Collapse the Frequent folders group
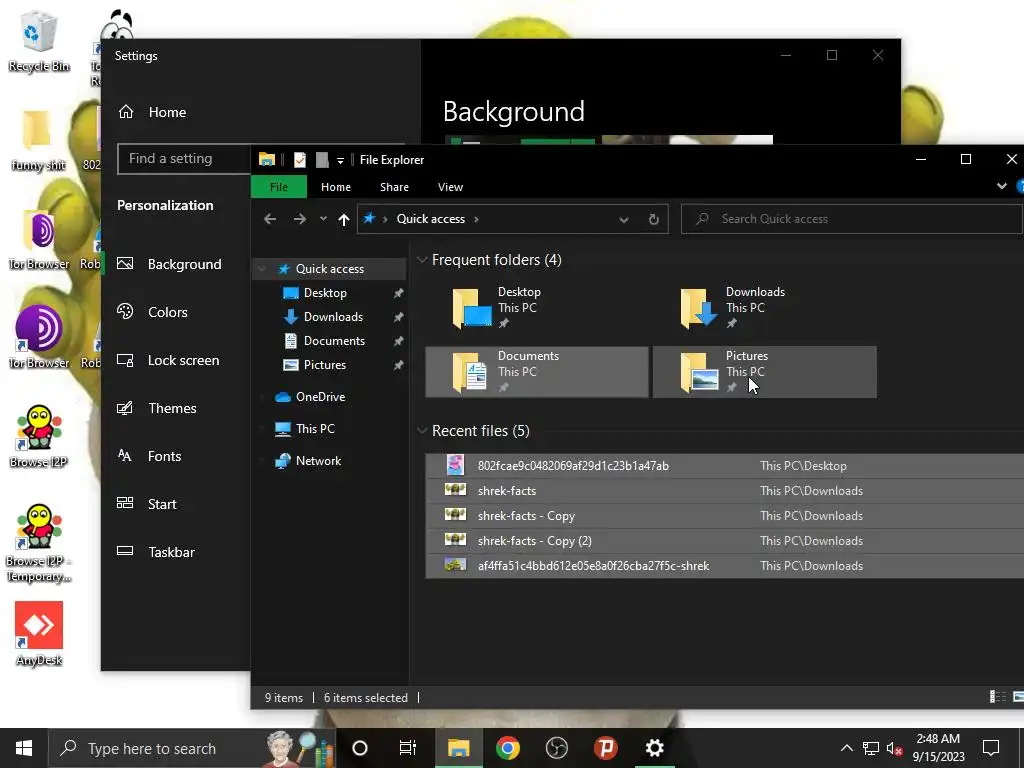 (x=422, y=260)
